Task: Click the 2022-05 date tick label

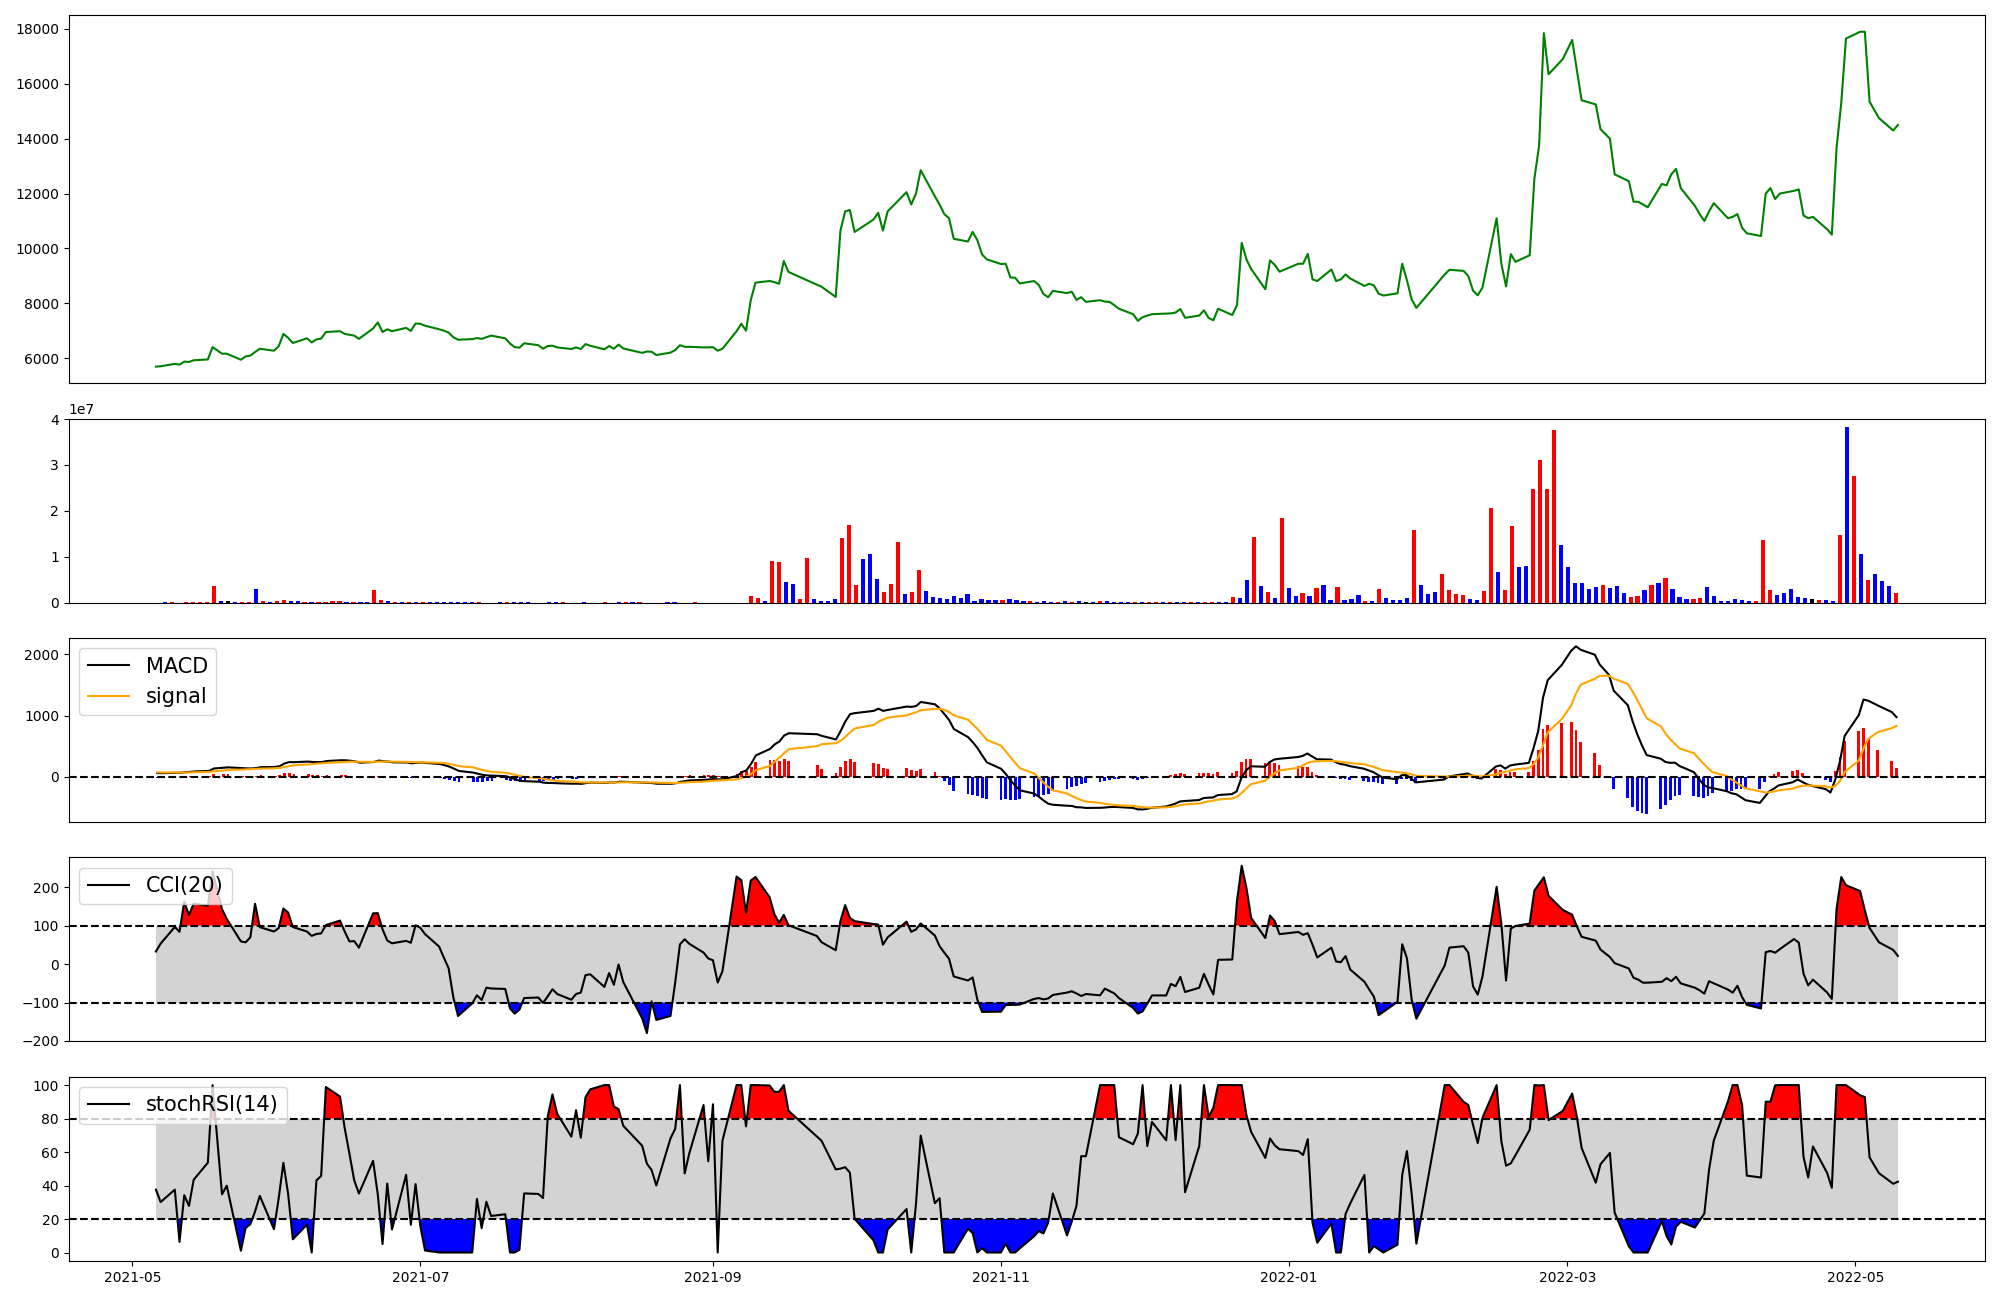Action: click(1855, 1276)
